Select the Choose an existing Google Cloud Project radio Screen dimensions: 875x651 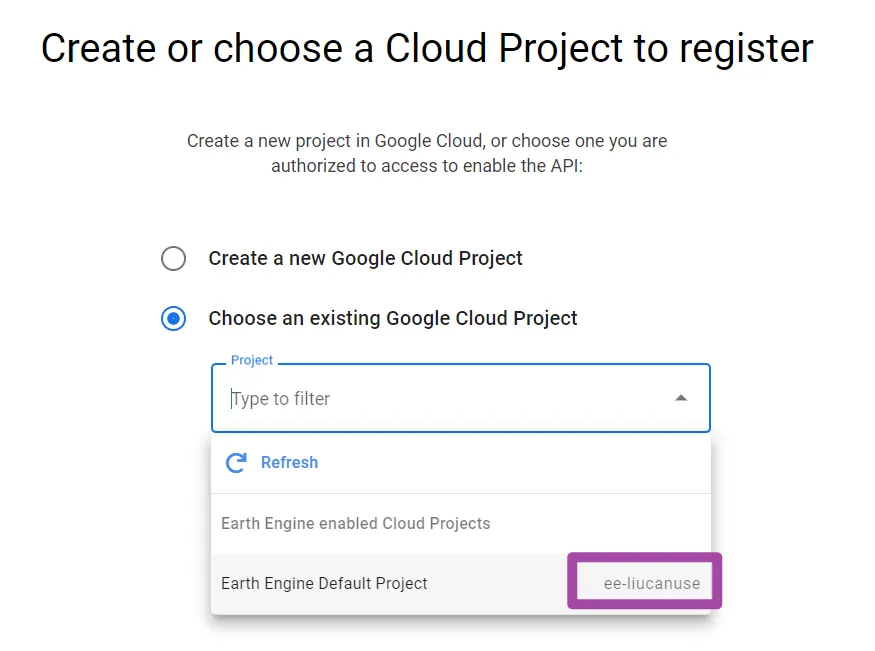173,319
